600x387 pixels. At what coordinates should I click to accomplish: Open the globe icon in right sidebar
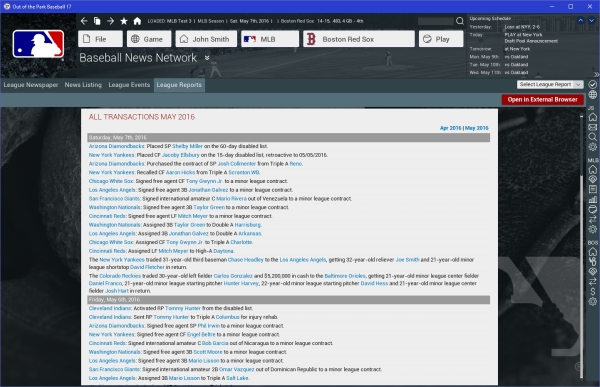click(592, 95)
